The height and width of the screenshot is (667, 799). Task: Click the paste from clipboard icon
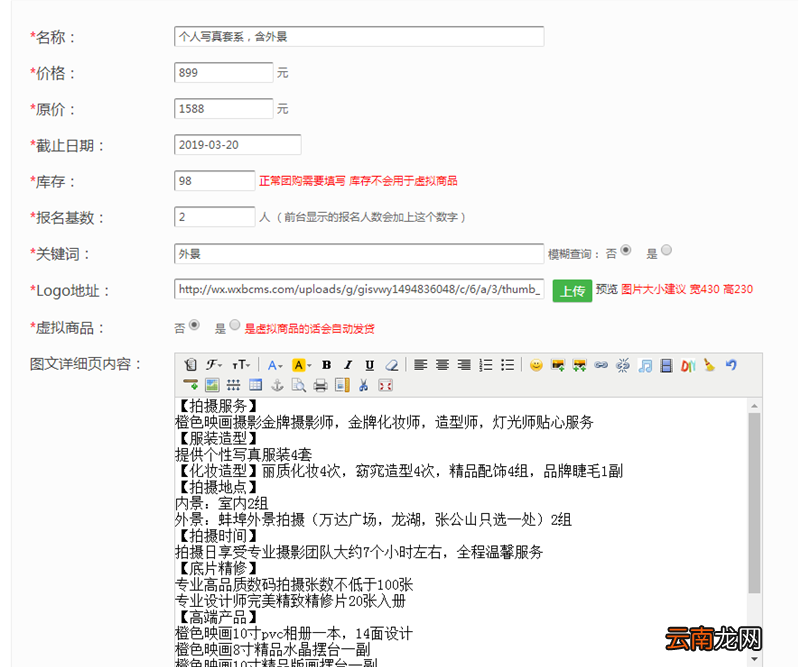(x=191, y=364)
